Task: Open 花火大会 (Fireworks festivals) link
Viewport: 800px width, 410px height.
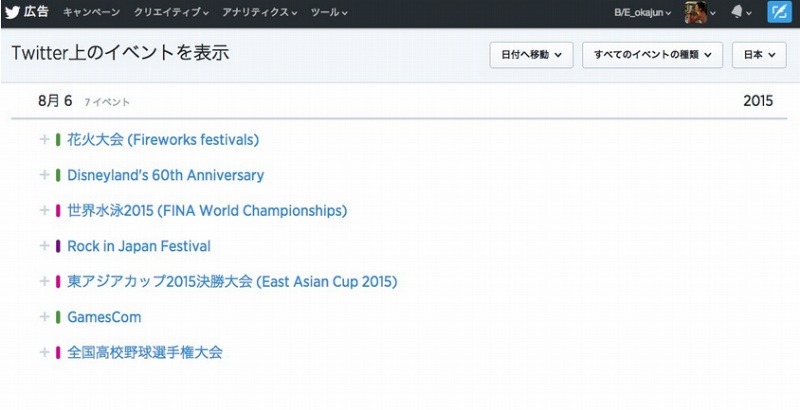Action: 163,140
